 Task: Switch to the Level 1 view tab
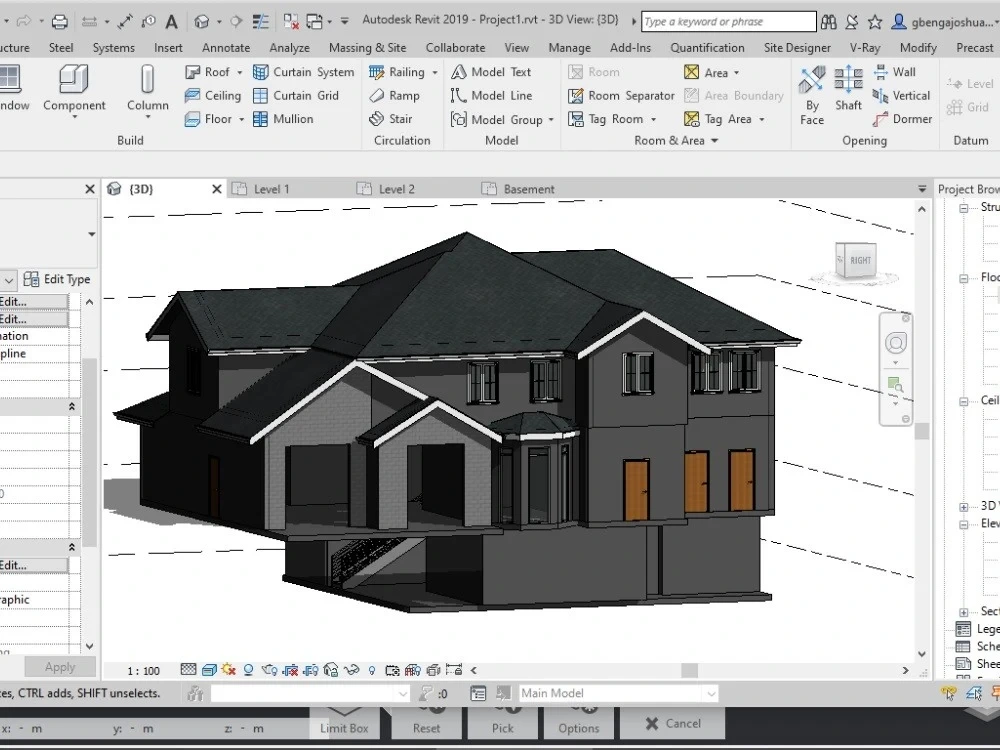coord(270,188)
